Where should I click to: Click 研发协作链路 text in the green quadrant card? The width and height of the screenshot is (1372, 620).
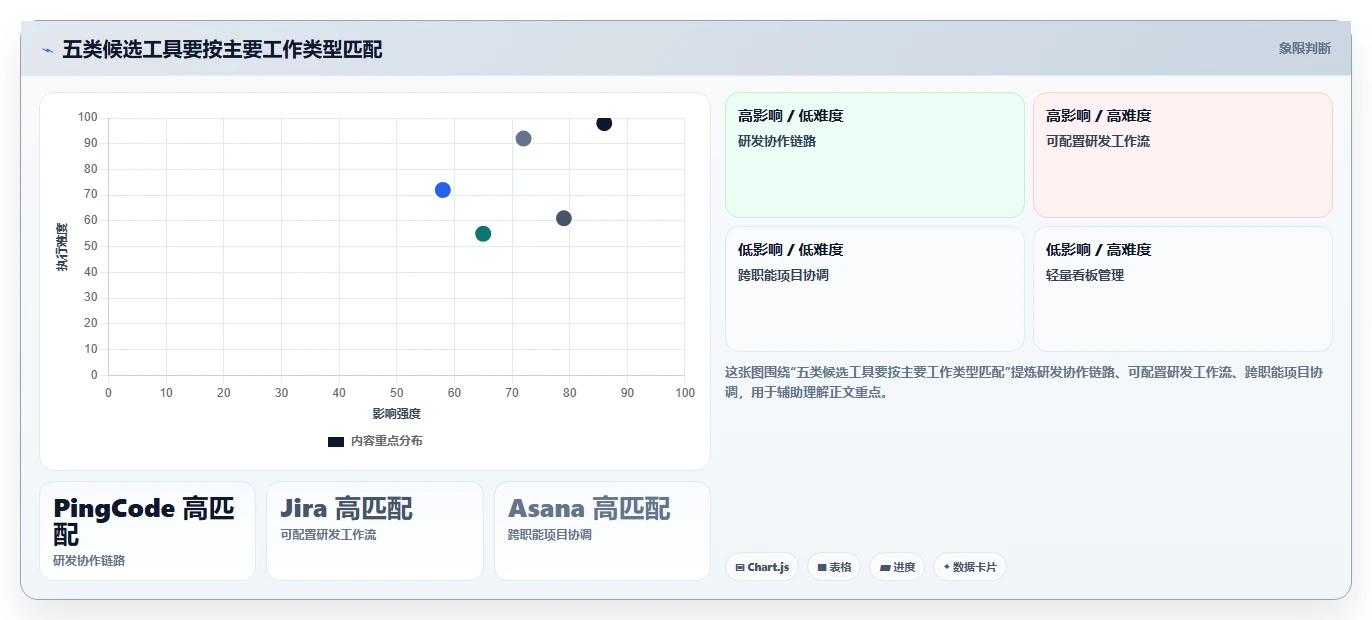[x=777, y=141]
